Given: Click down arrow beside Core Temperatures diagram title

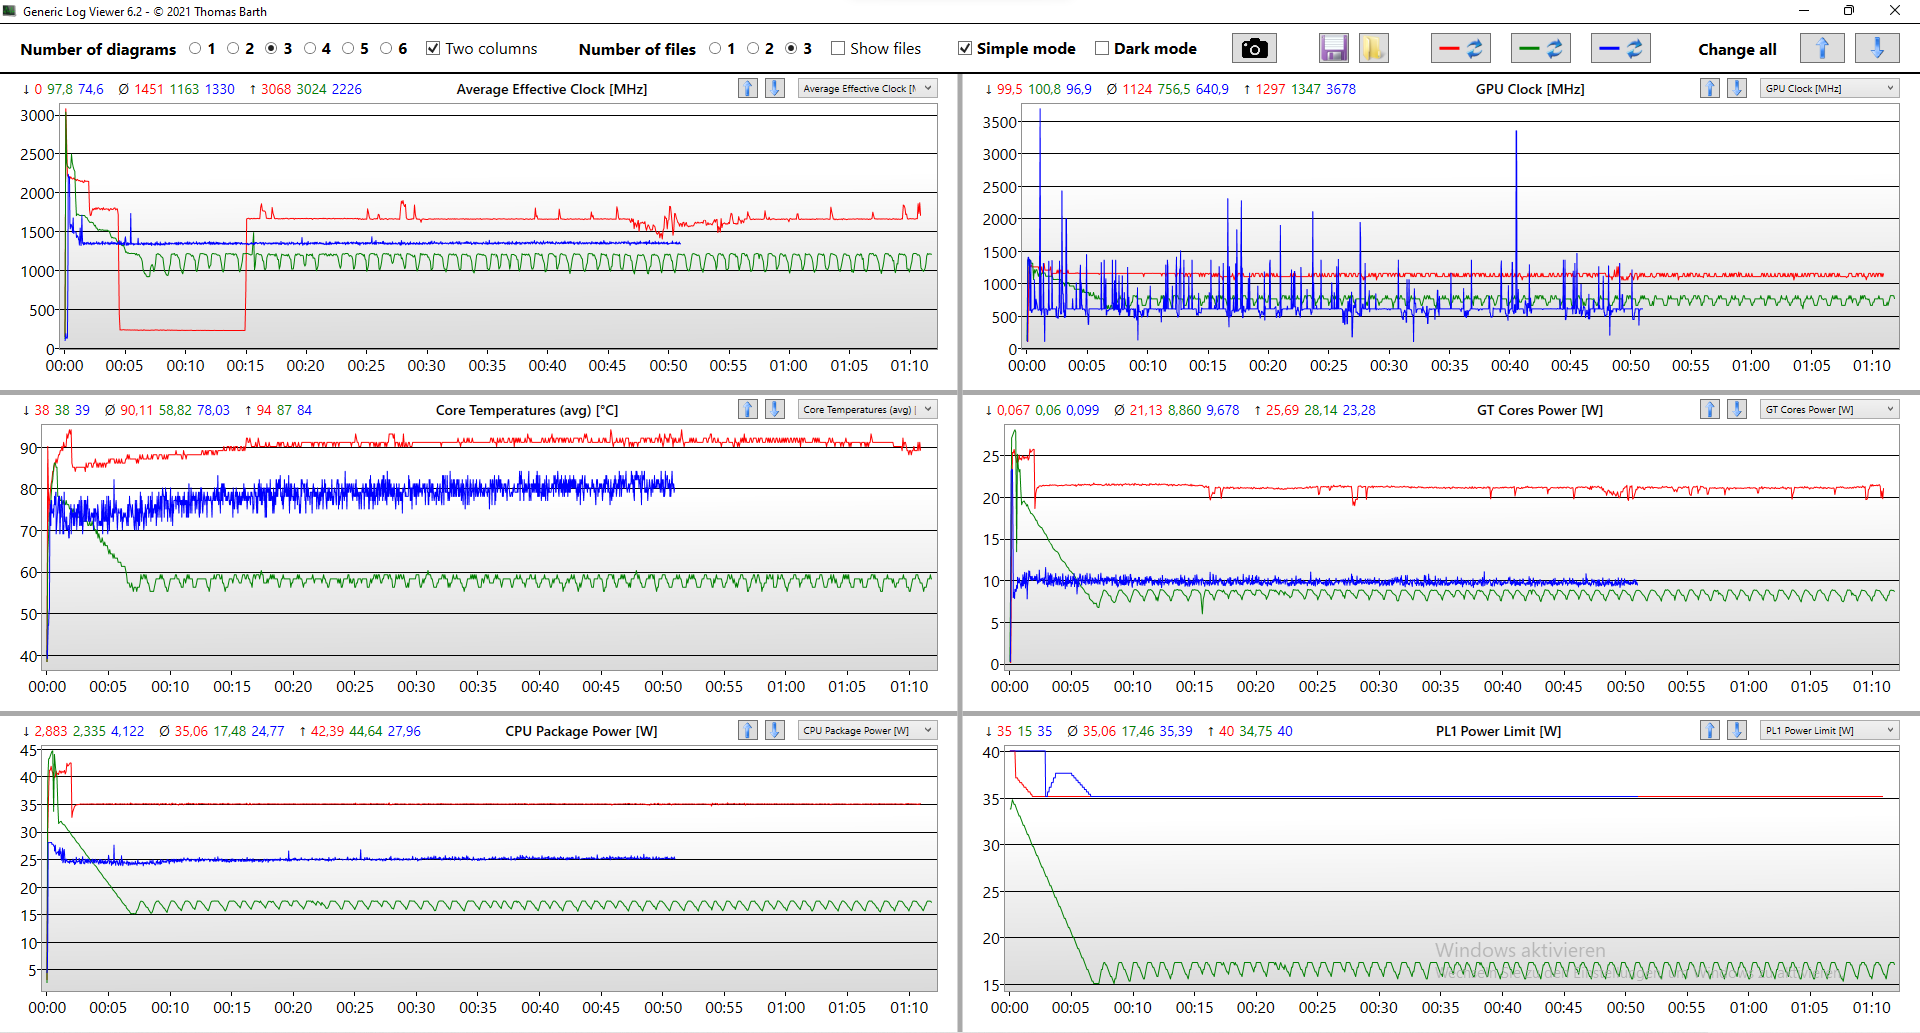Looking at the screenshot, I should (775, 409).
